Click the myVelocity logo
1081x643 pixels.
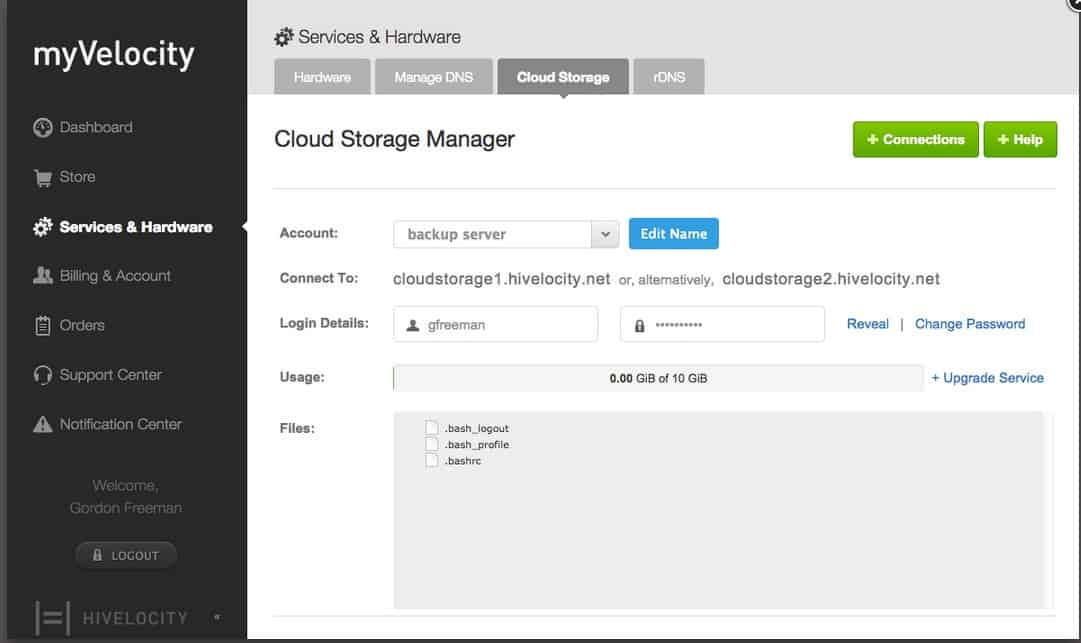point(114,54)
